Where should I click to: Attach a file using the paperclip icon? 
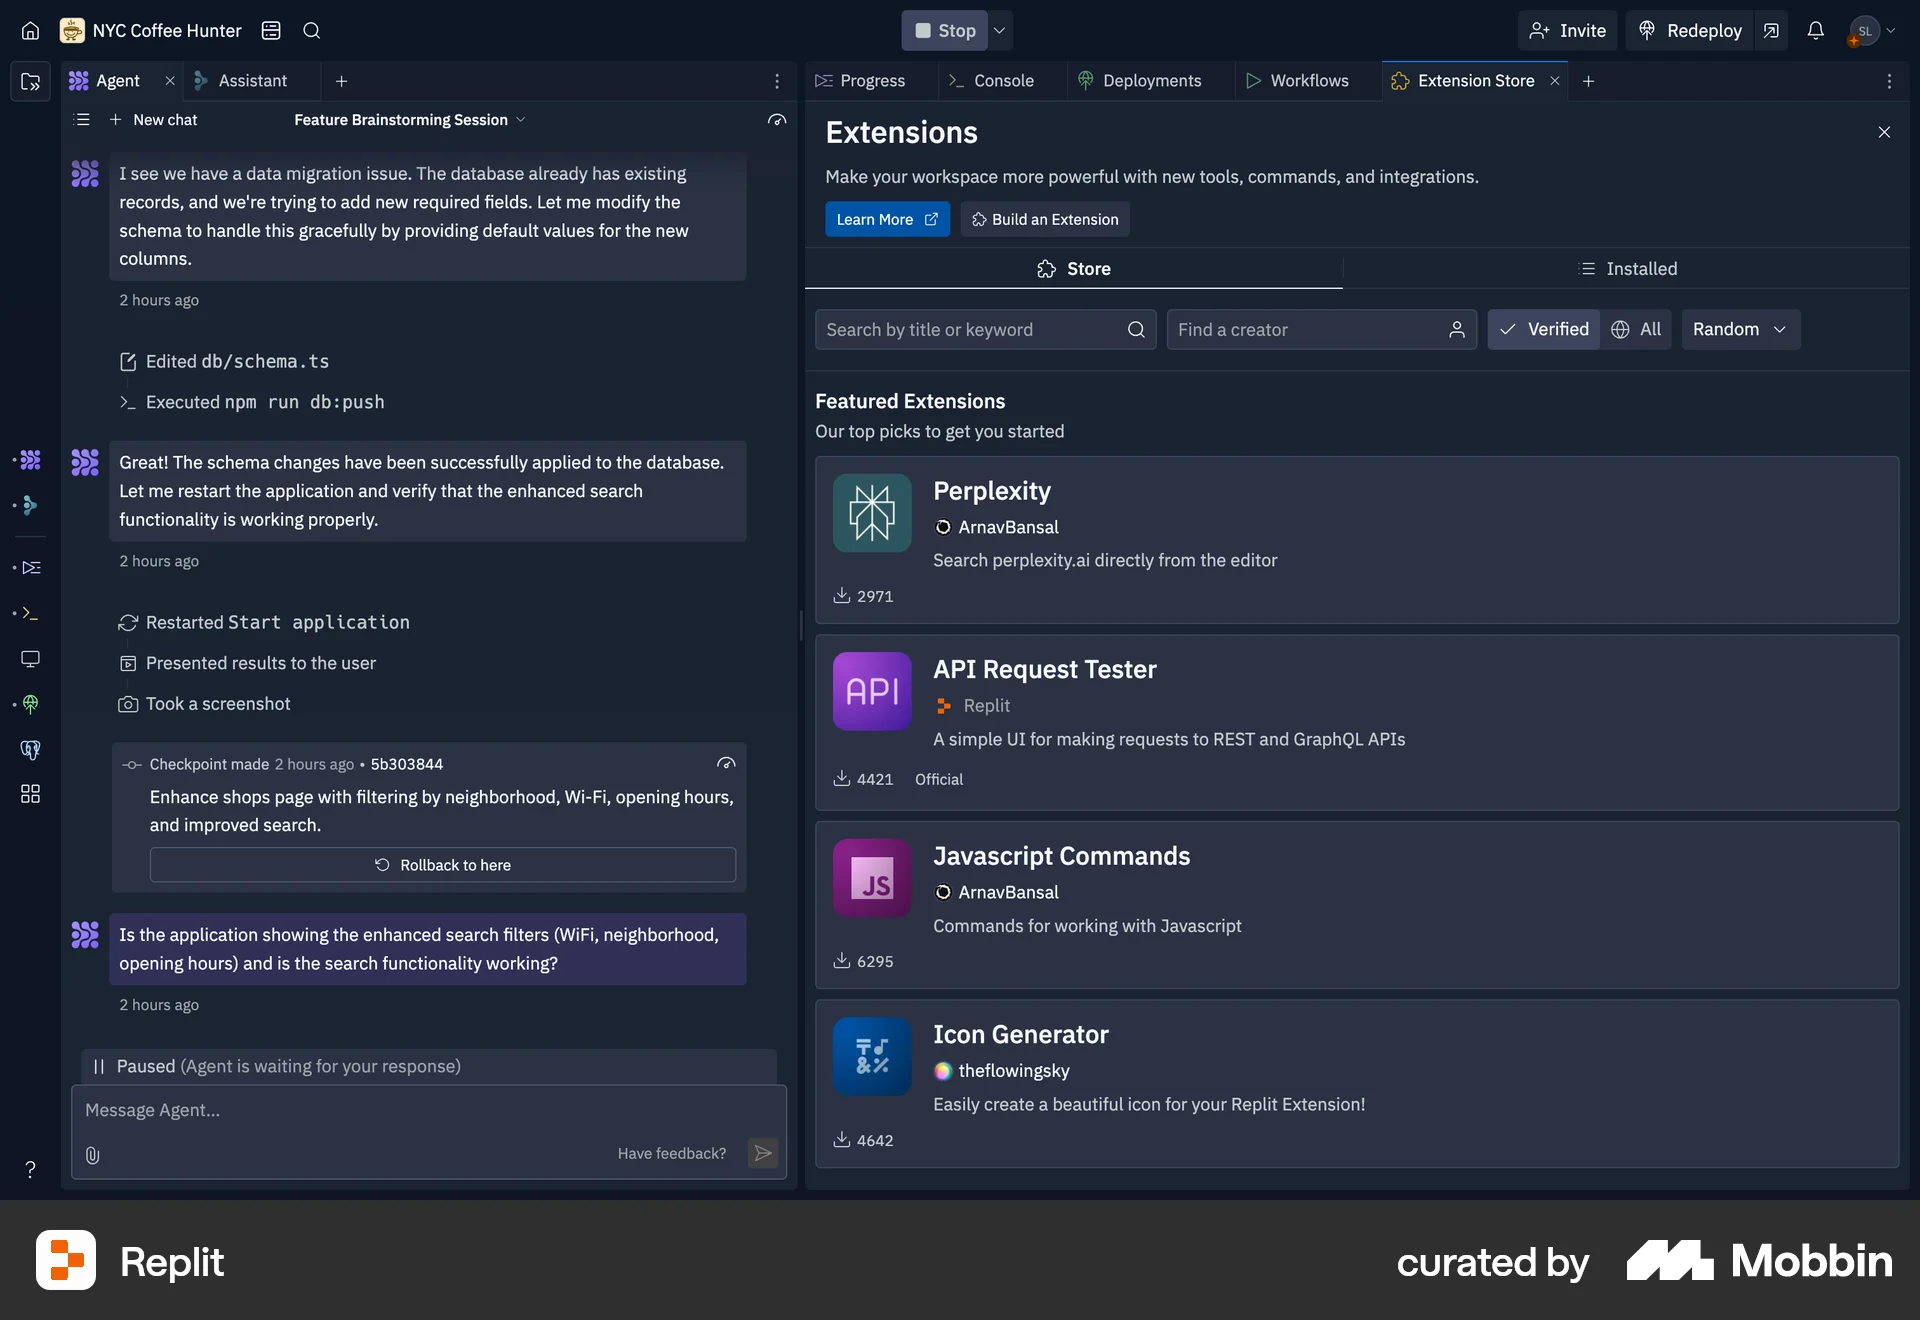[x=92, y=1155]
